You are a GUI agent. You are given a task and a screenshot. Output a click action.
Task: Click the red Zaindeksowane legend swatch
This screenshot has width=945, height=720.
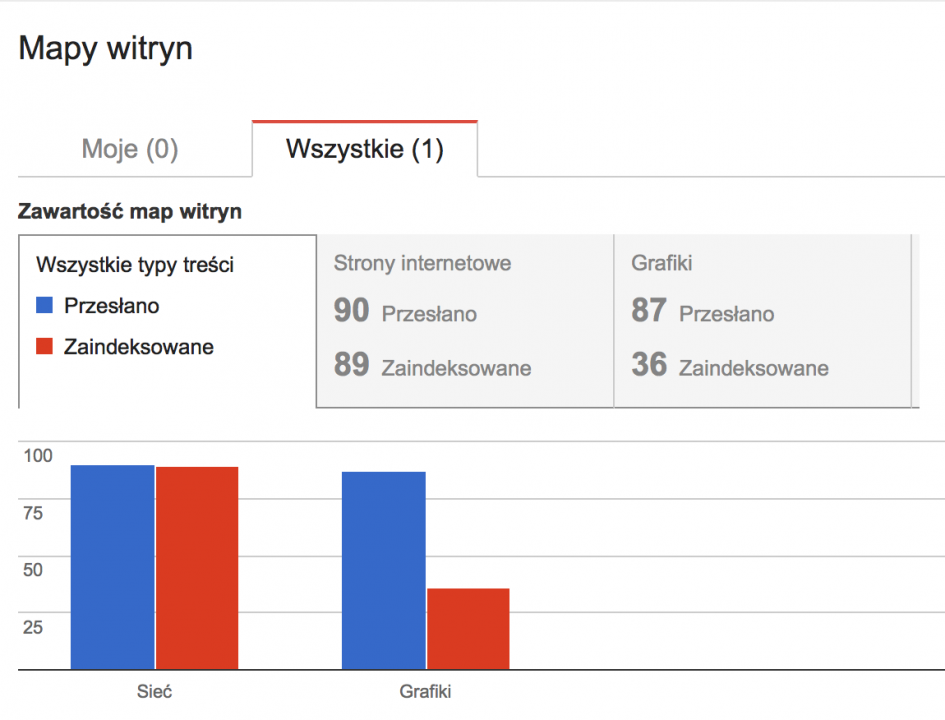45,346
